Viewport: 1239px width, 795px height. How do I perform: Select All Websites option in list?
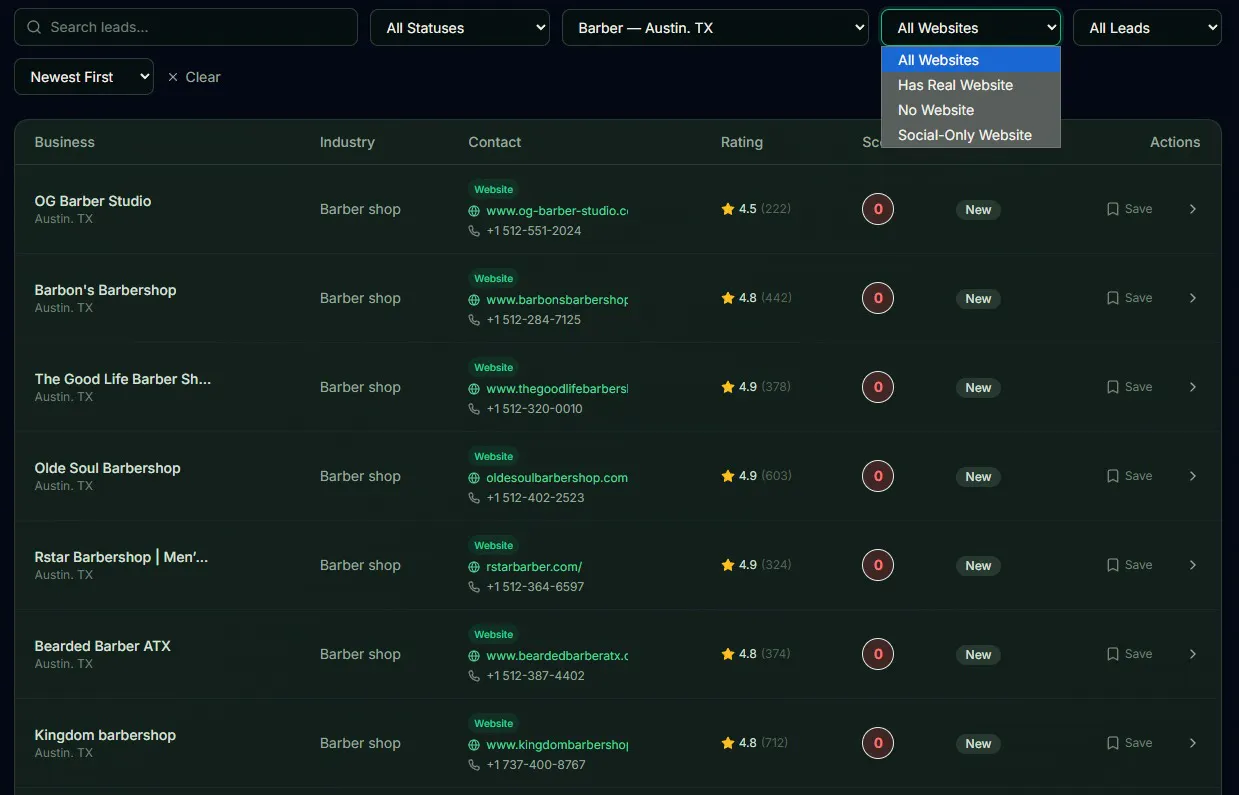(970, 60)
